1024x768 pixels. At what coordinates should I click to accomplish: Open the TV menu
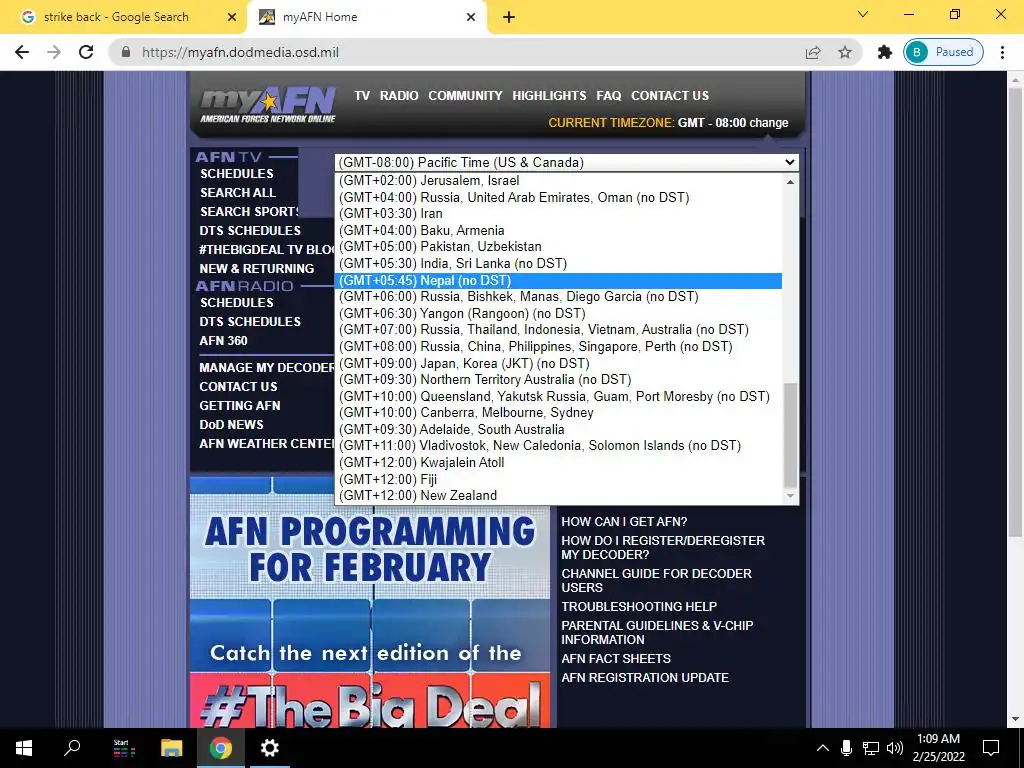coord(362,95)
